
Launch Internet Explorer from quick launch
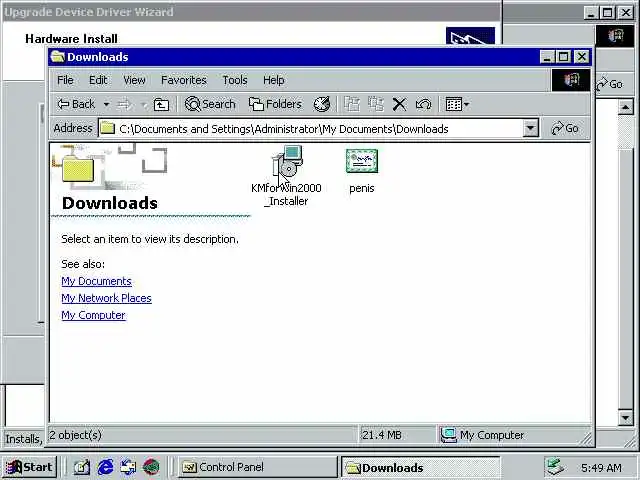[105, 467]
